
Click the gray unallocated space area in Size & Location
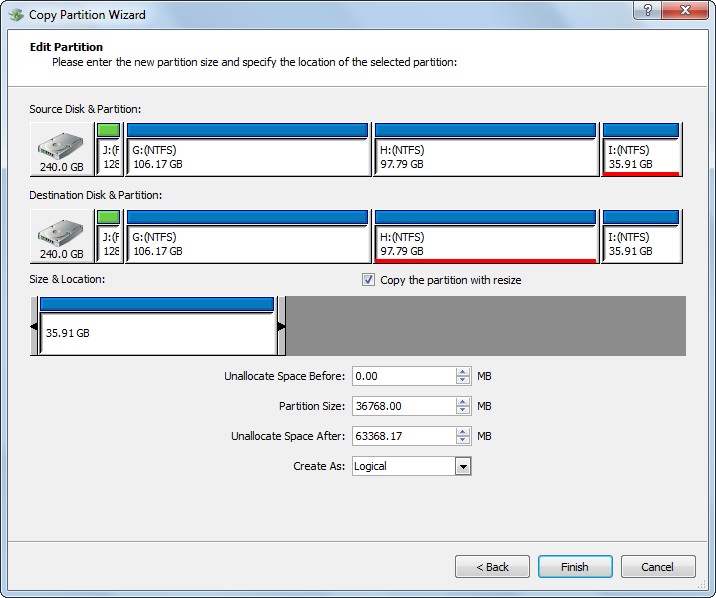click(486, 326)
